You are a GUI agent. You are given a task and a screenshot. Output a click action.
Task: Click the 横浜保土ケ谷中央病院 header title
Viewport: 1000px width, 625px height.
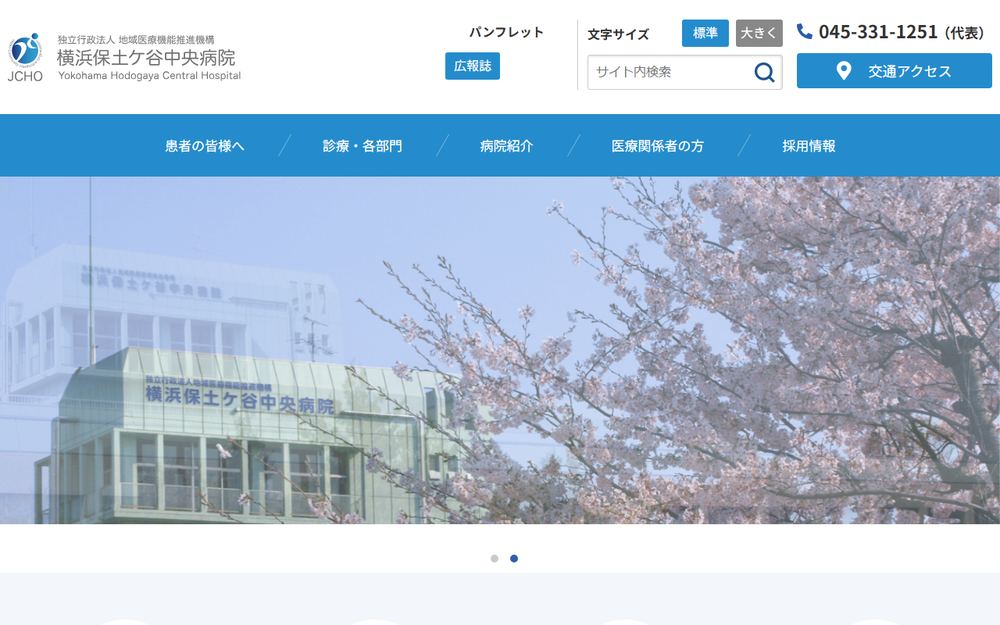point(146,58)
